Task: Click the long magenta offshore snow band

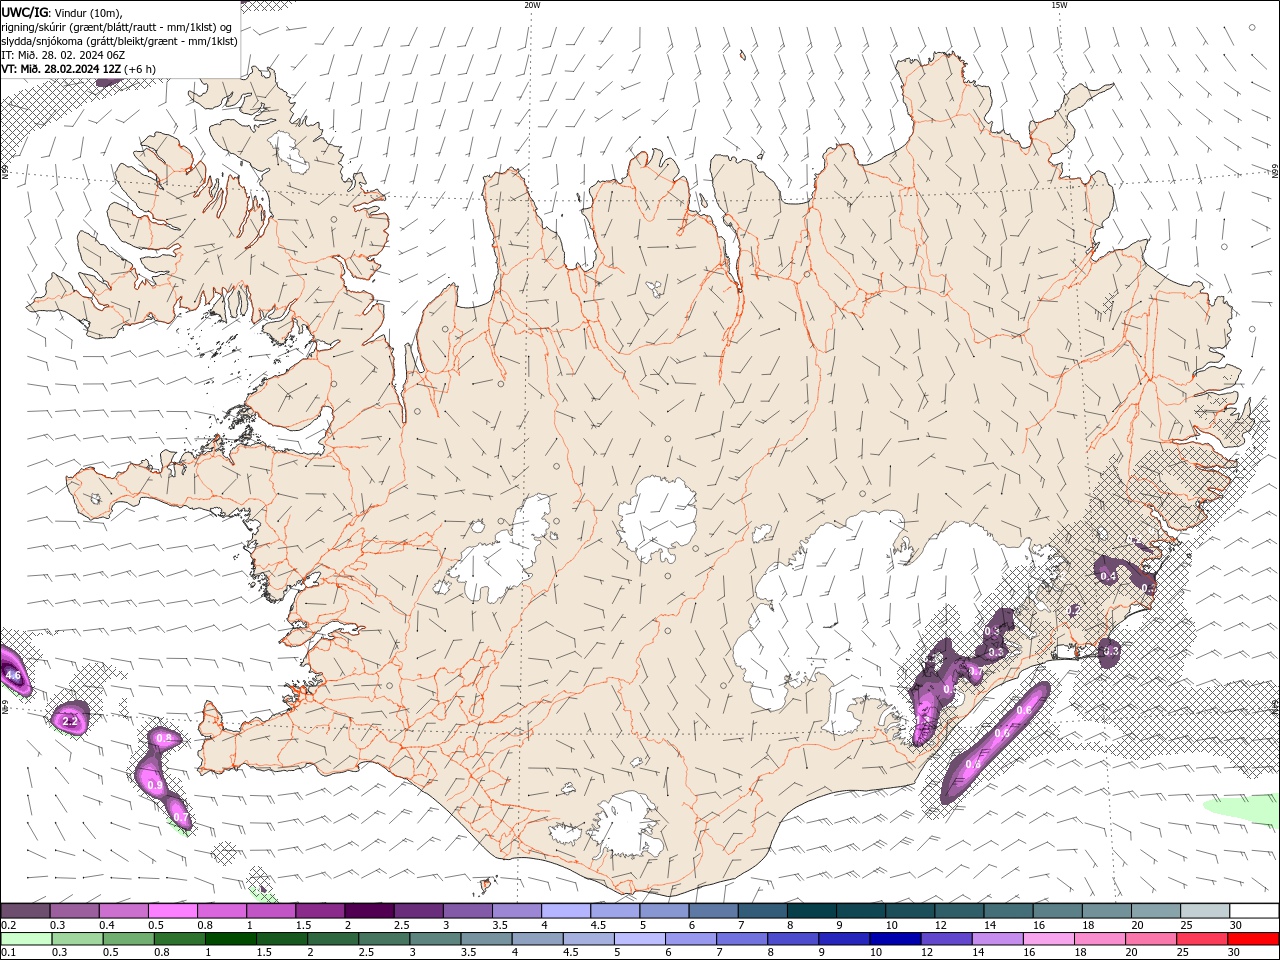Action: [996, 742]
